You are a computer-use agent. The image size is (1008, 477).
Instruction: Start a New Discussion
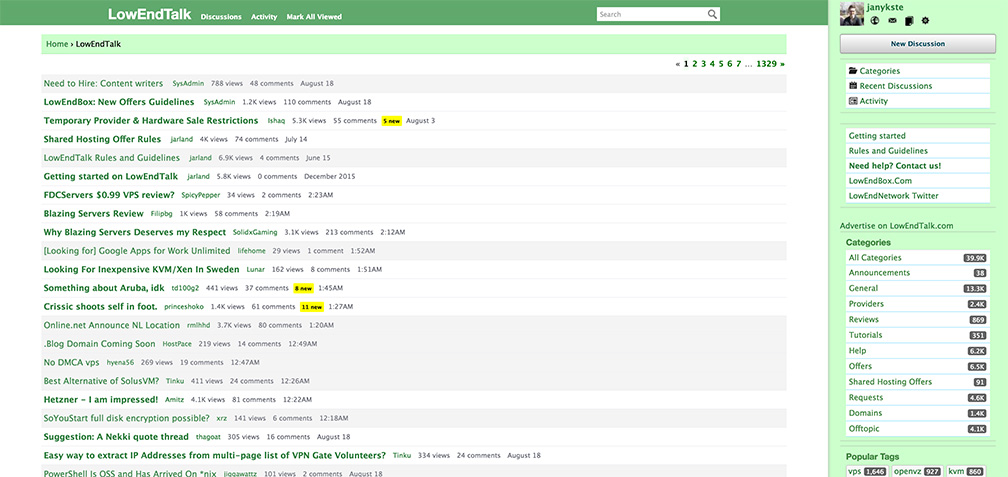click(917, 44)
